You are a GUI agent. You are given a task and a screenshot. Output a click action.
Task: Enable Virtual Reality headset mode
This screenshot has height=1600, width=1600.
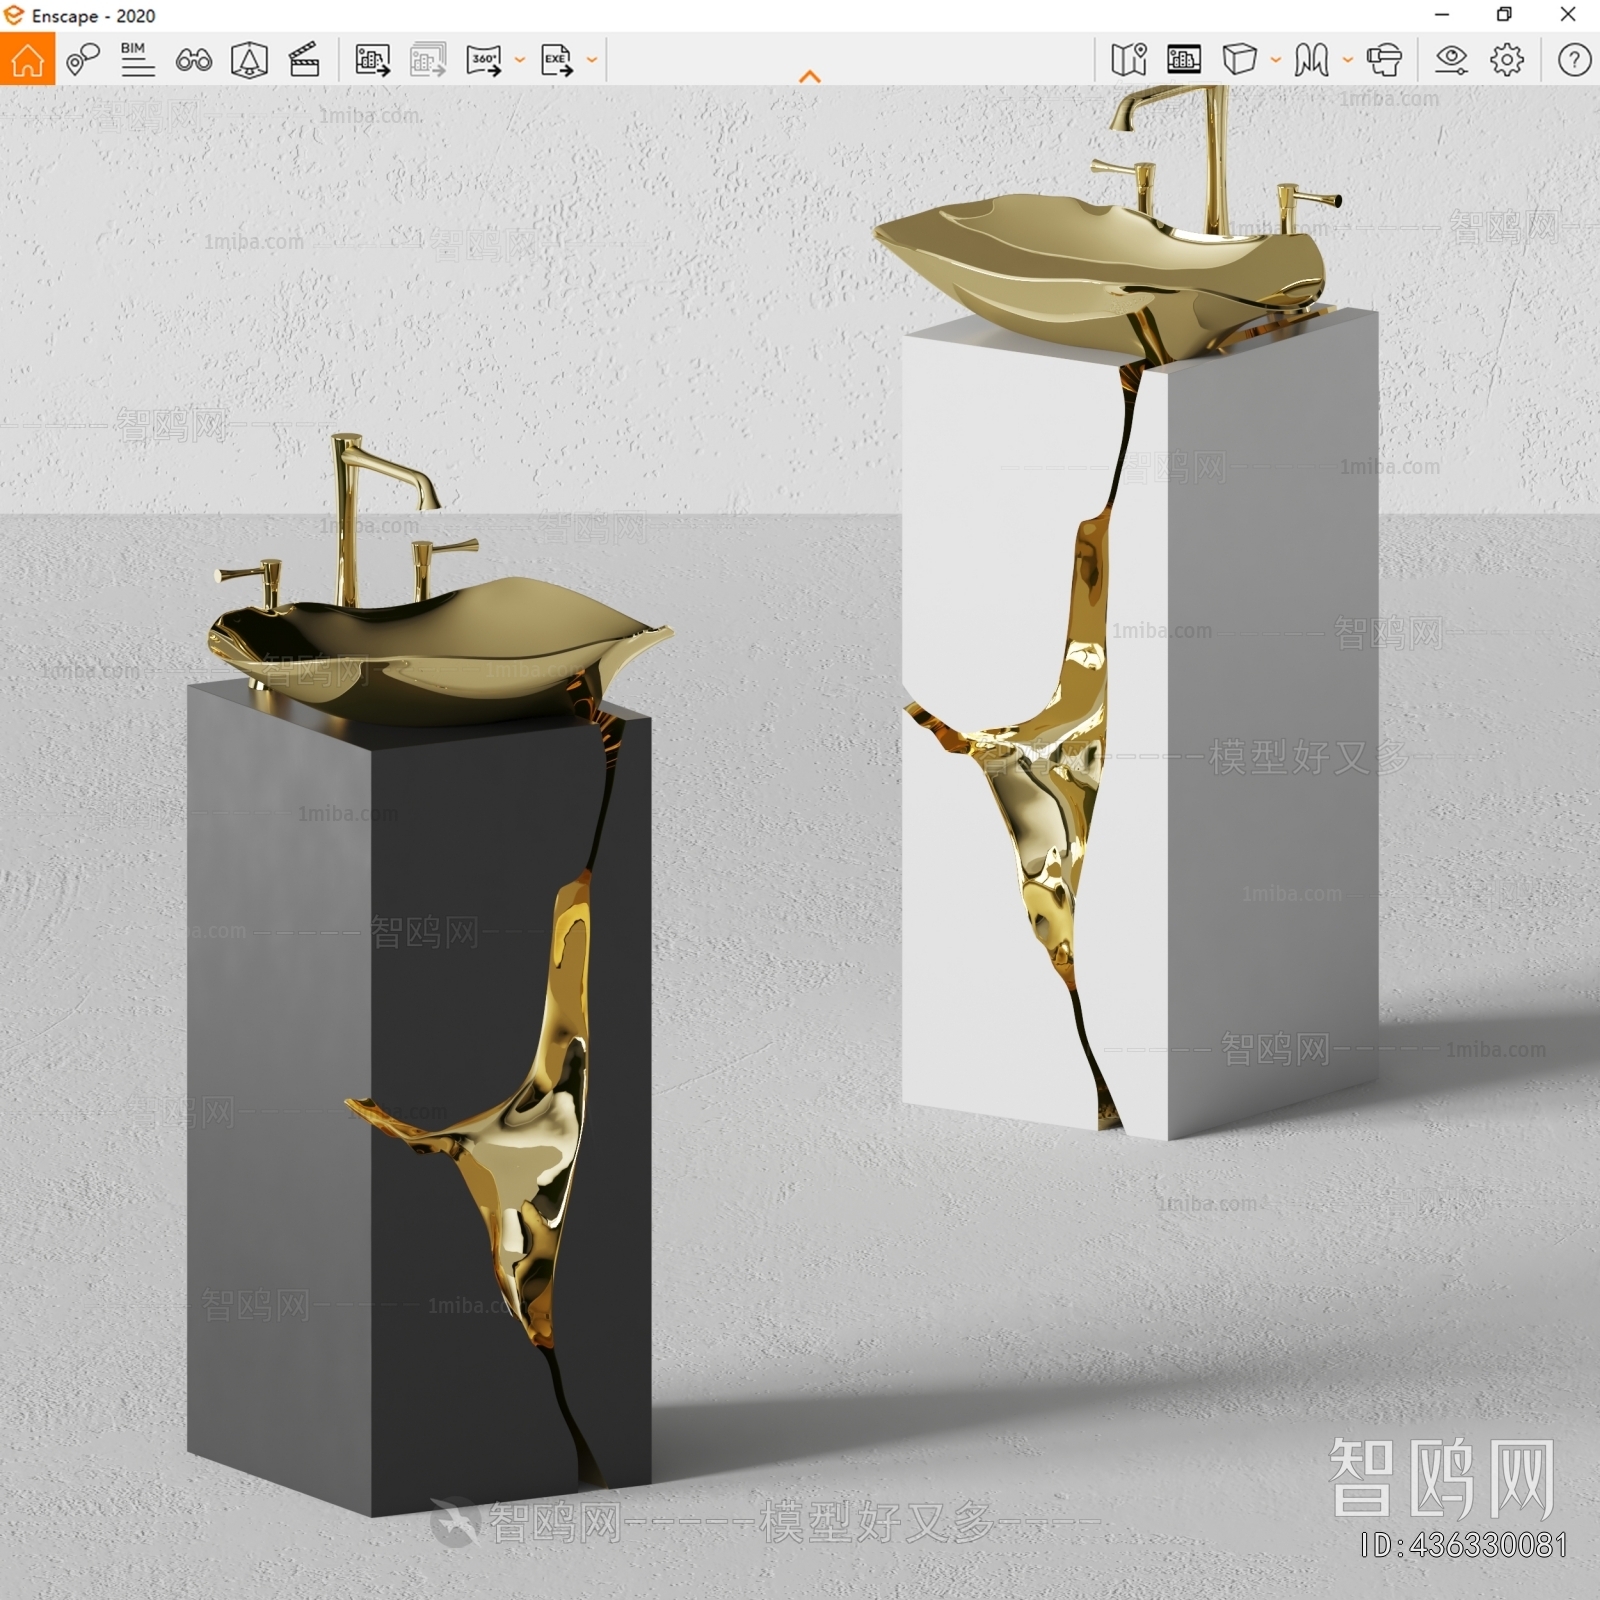point(1385,60)
